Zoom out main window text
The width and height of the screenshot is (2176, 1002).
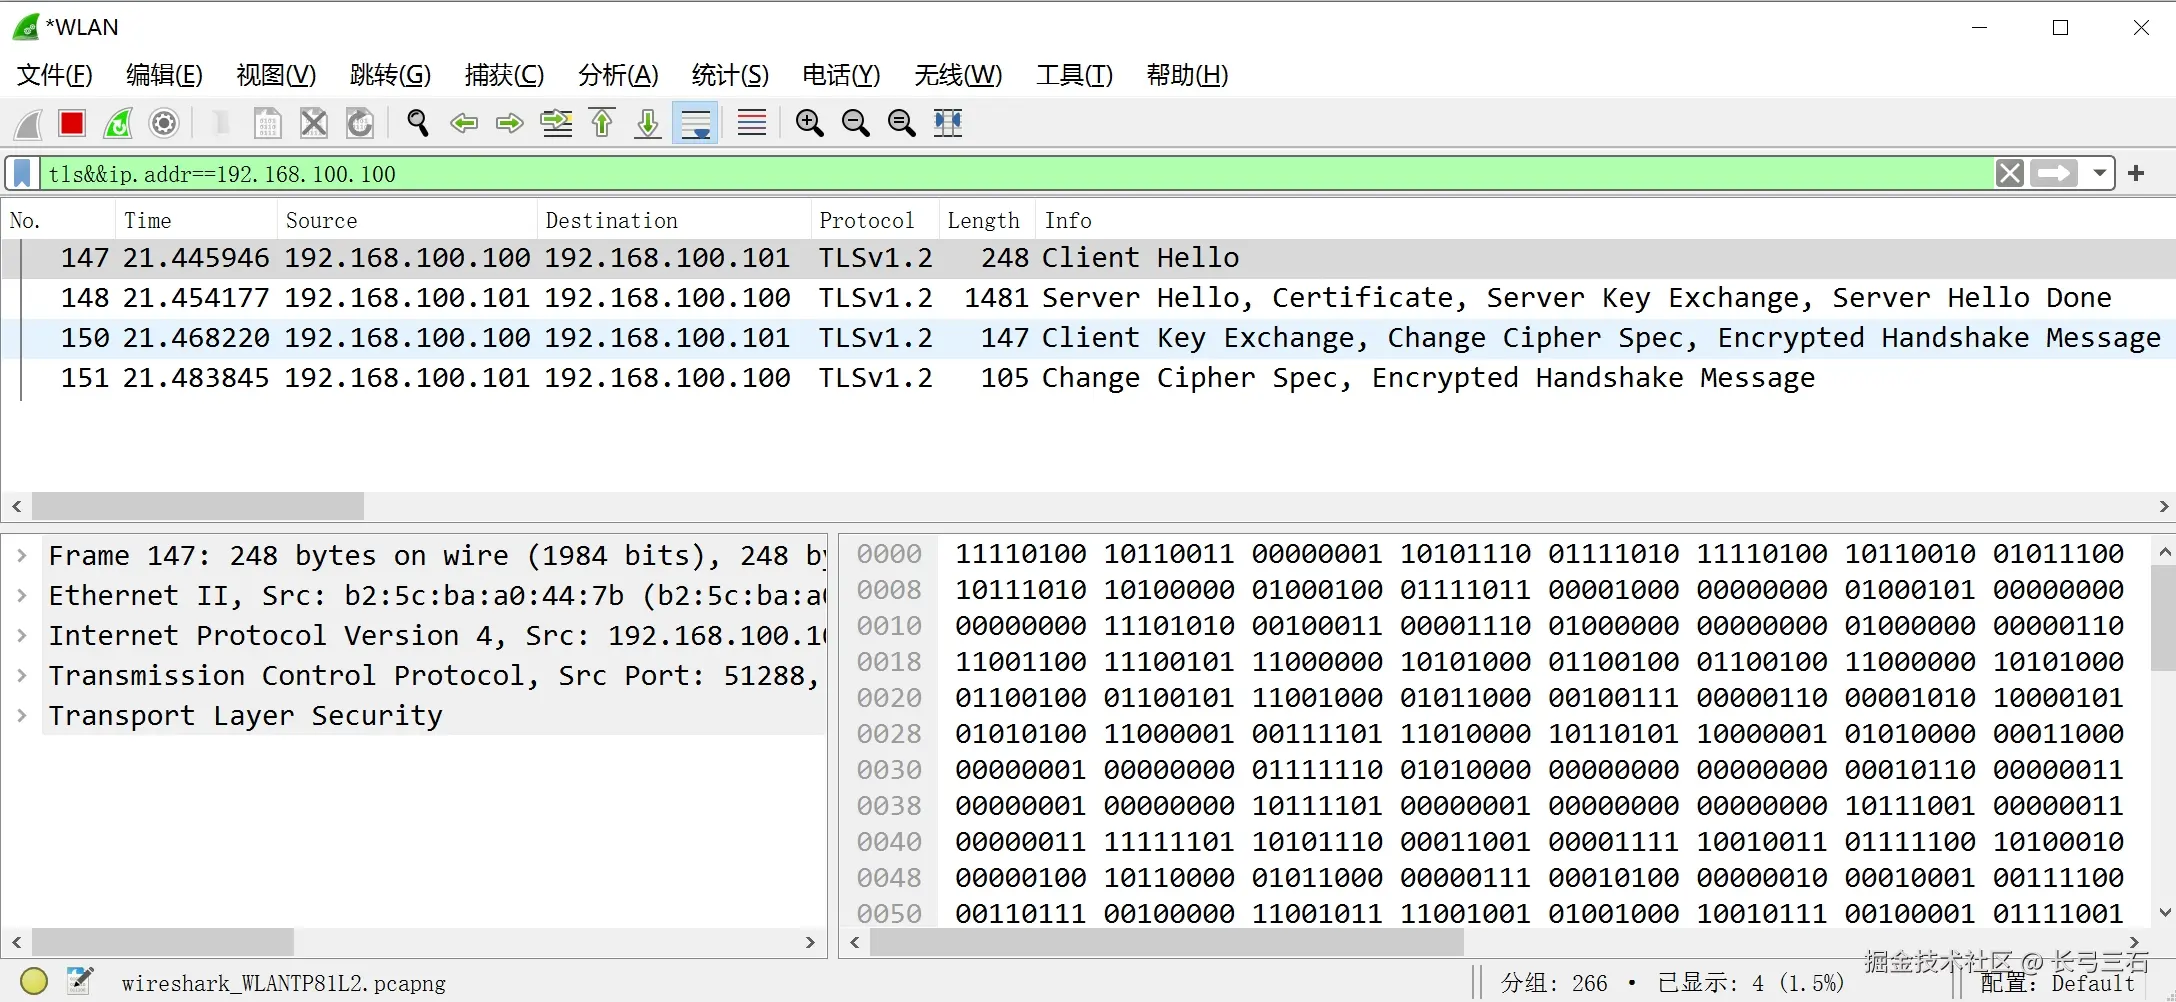pos(855,123)
